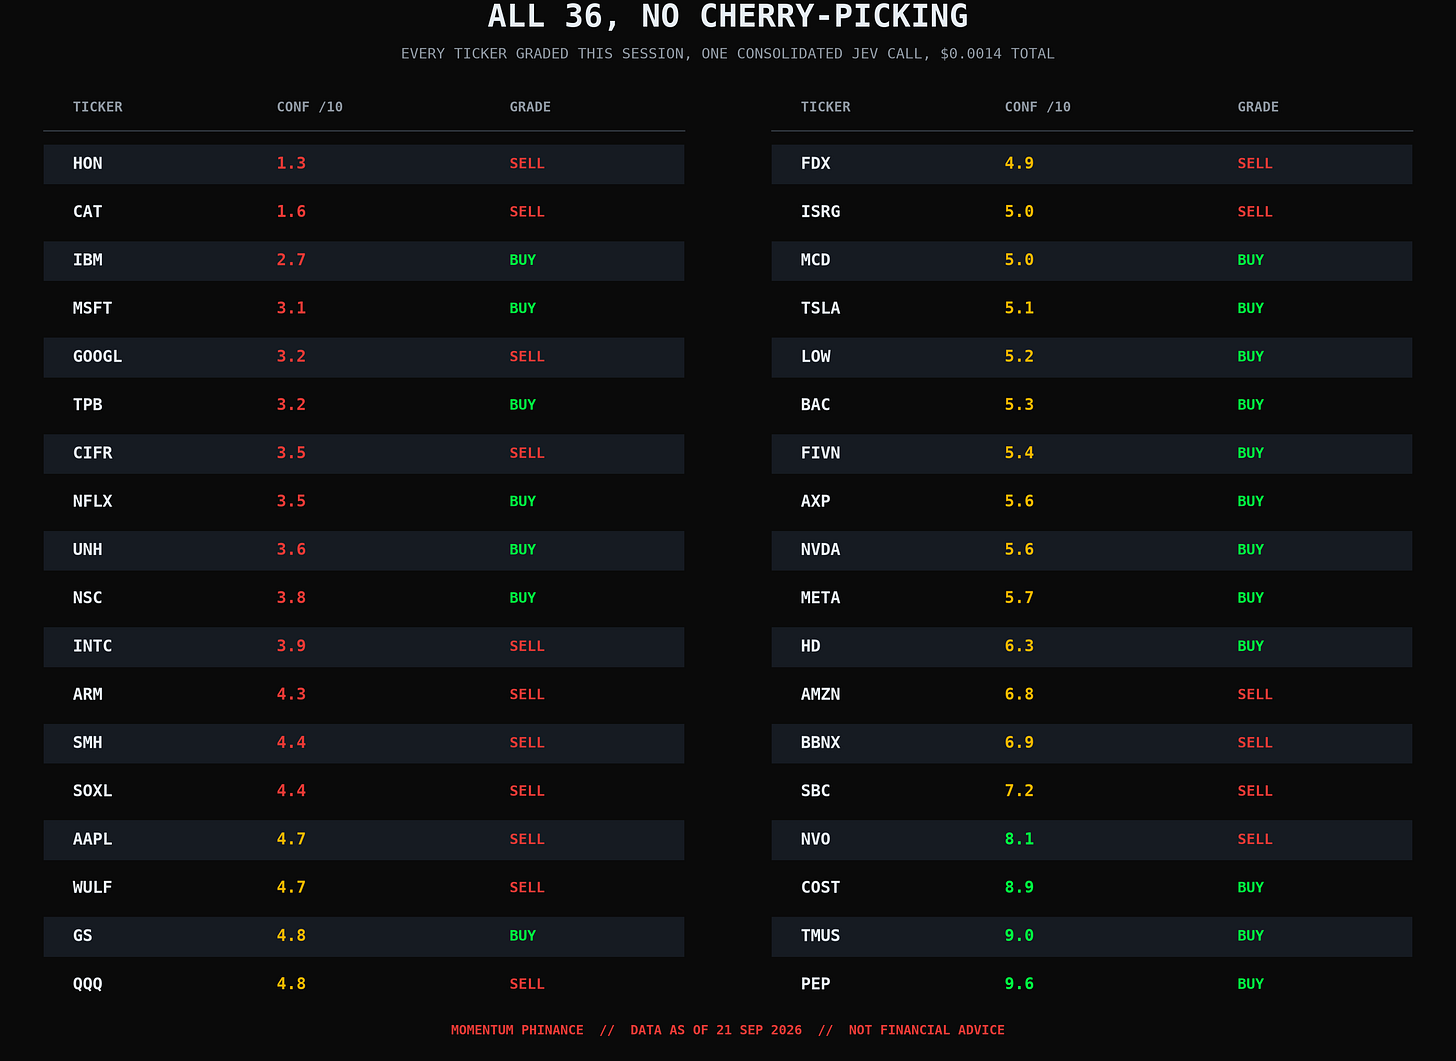Click the BUY grade for TPB
The width and height of the screenshot is (1456, 1061).
(523, 405)
